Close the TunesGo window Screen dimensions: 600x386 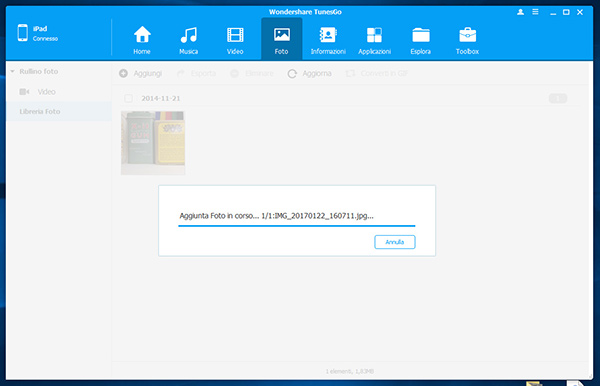580,12
